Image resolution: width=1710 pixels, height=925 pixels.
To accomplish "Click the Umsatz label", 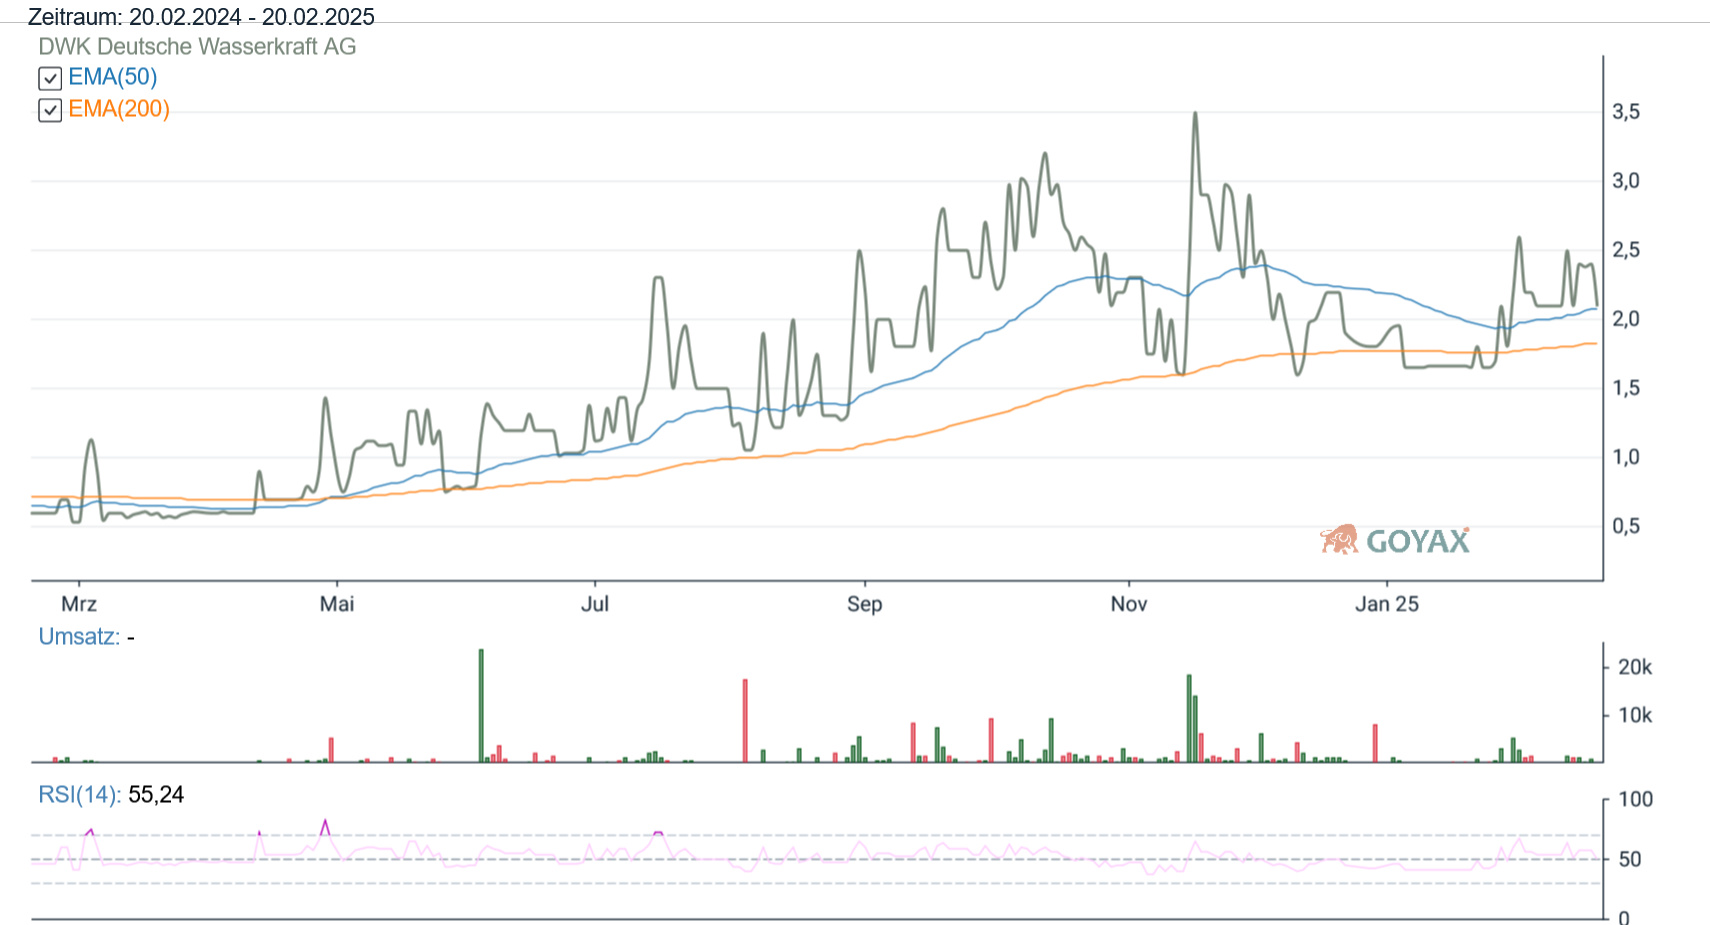I will click(79, 637).
